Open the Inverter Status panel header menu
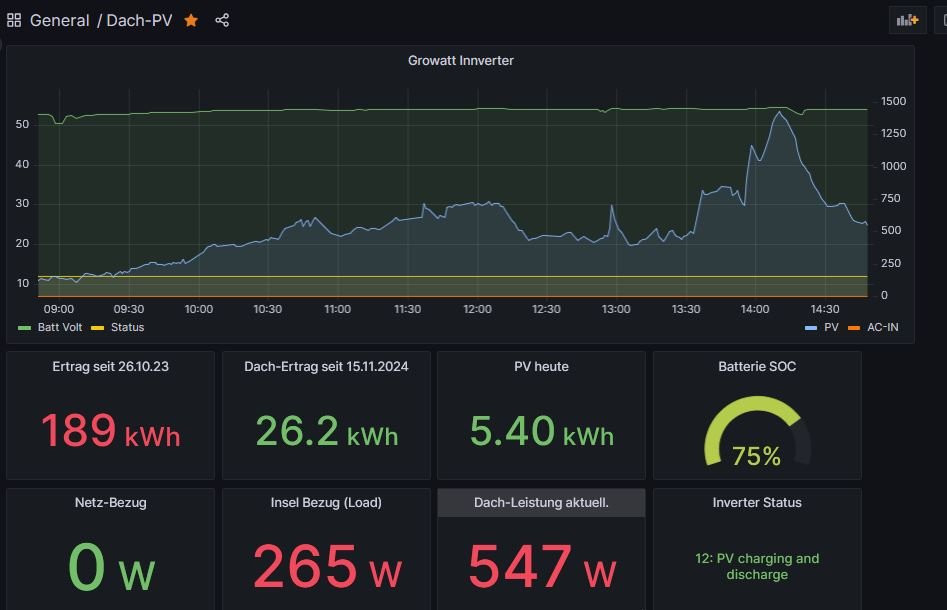This screenshot has width=947, height=610. click(x=757, y=503)
